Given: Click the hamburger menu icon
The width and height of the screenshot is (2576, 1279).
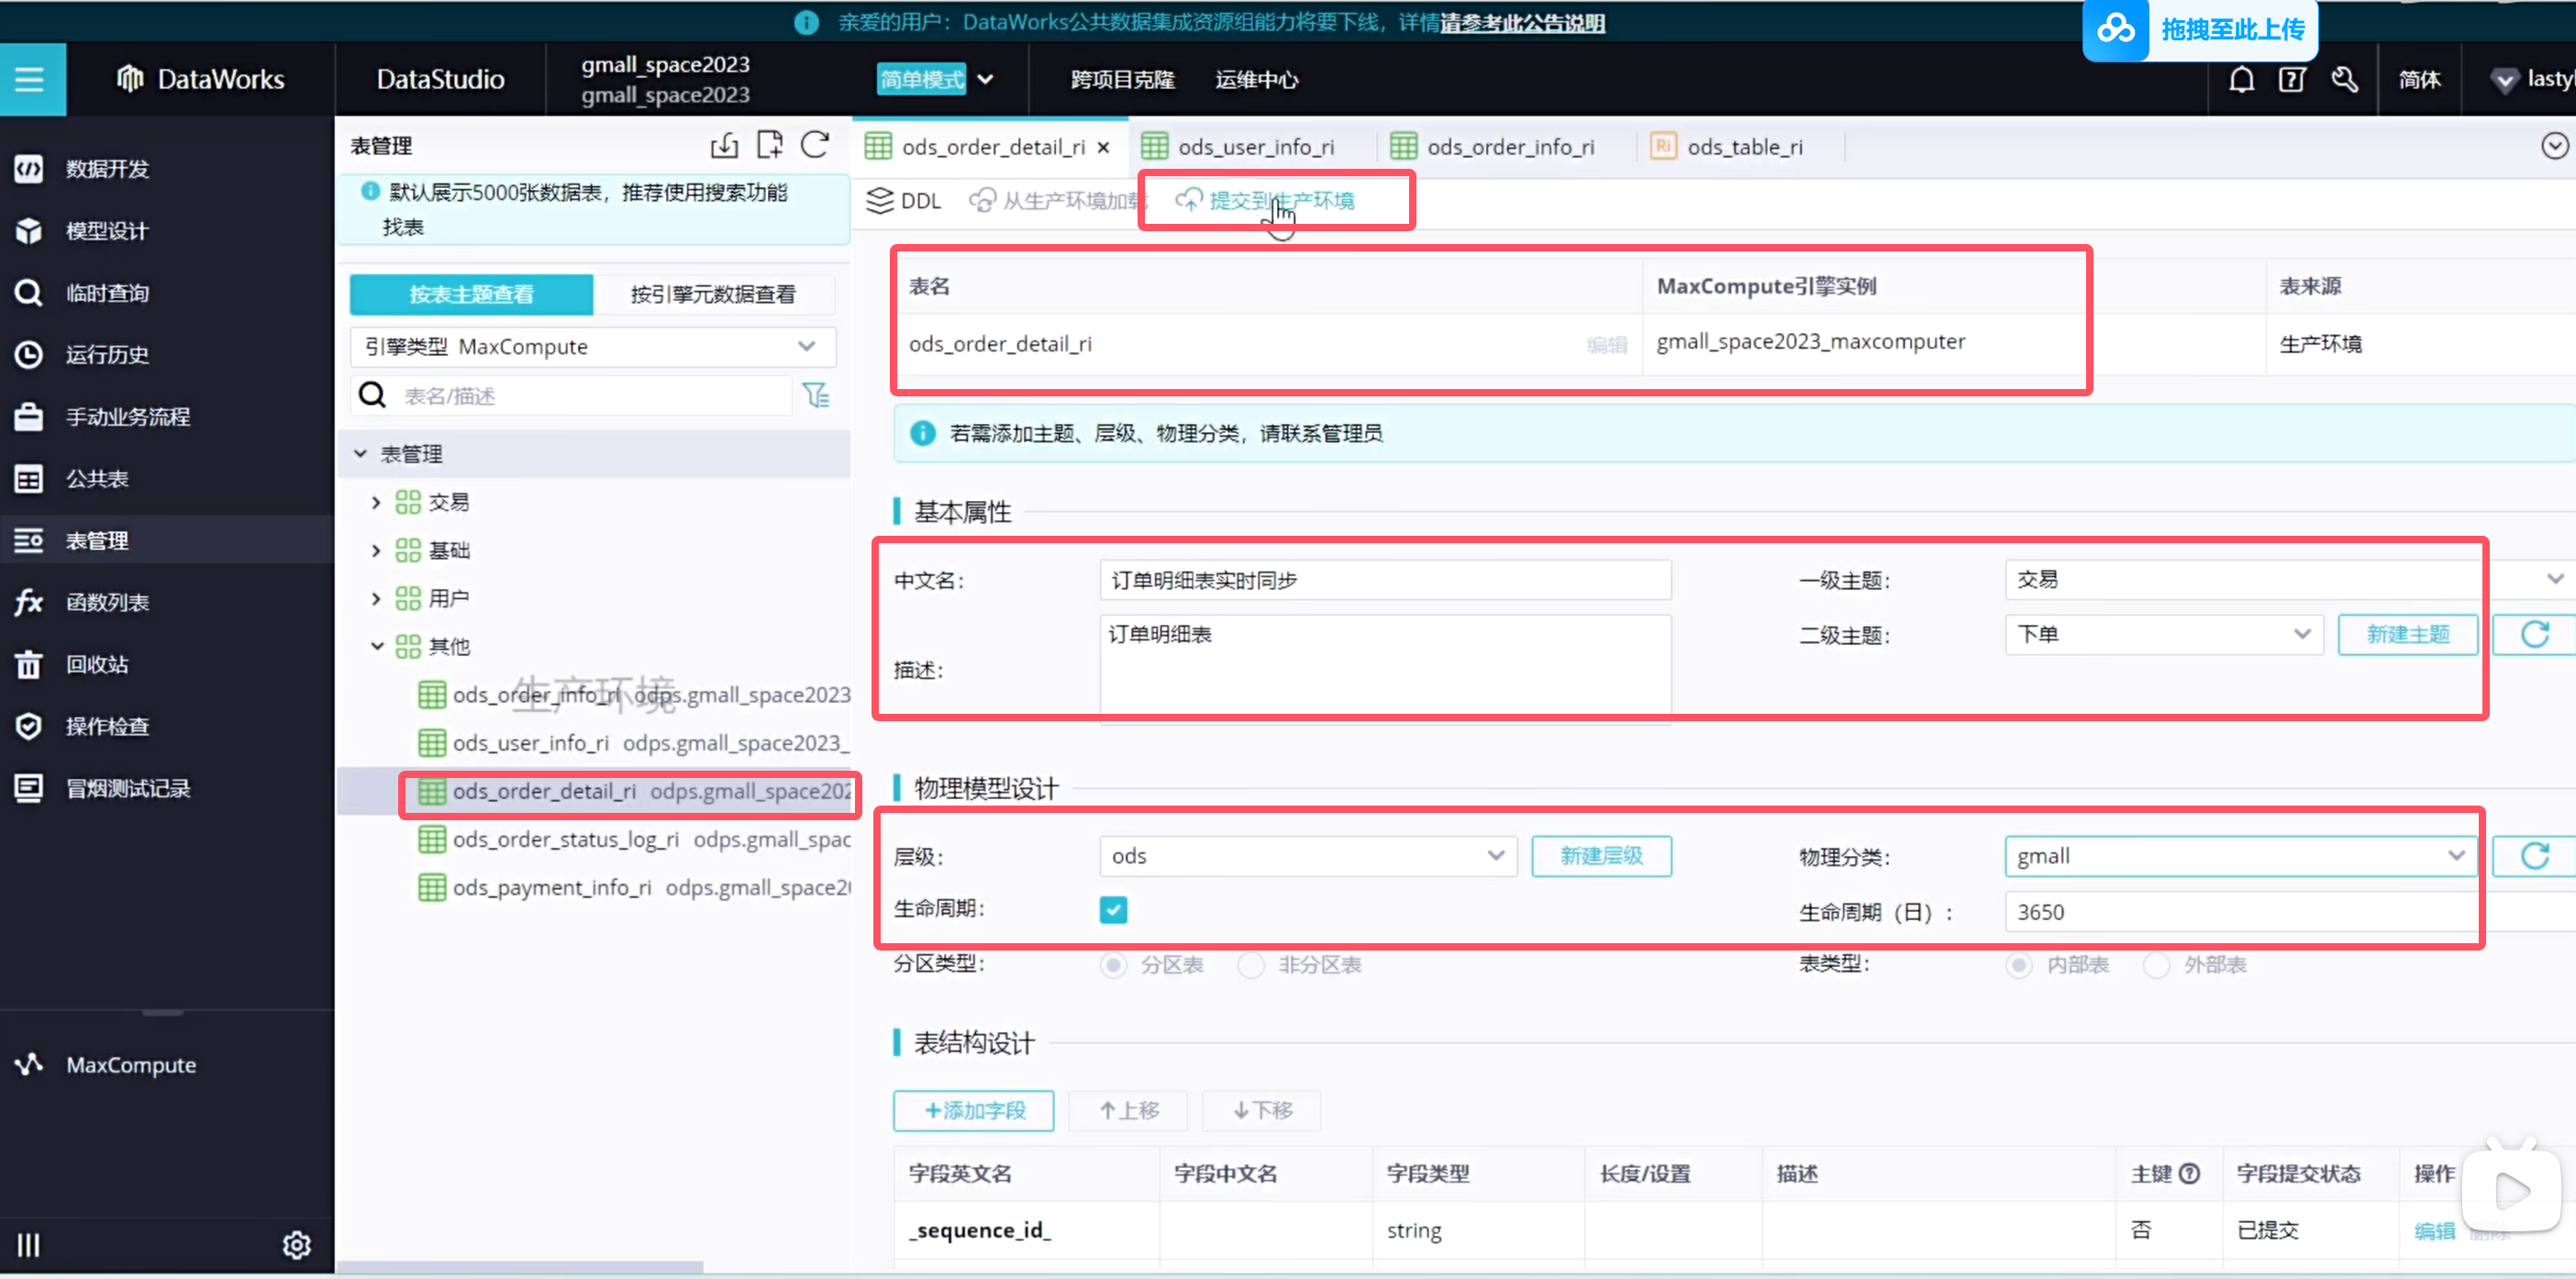Looking at the screenshot, I should coord(30,79).
